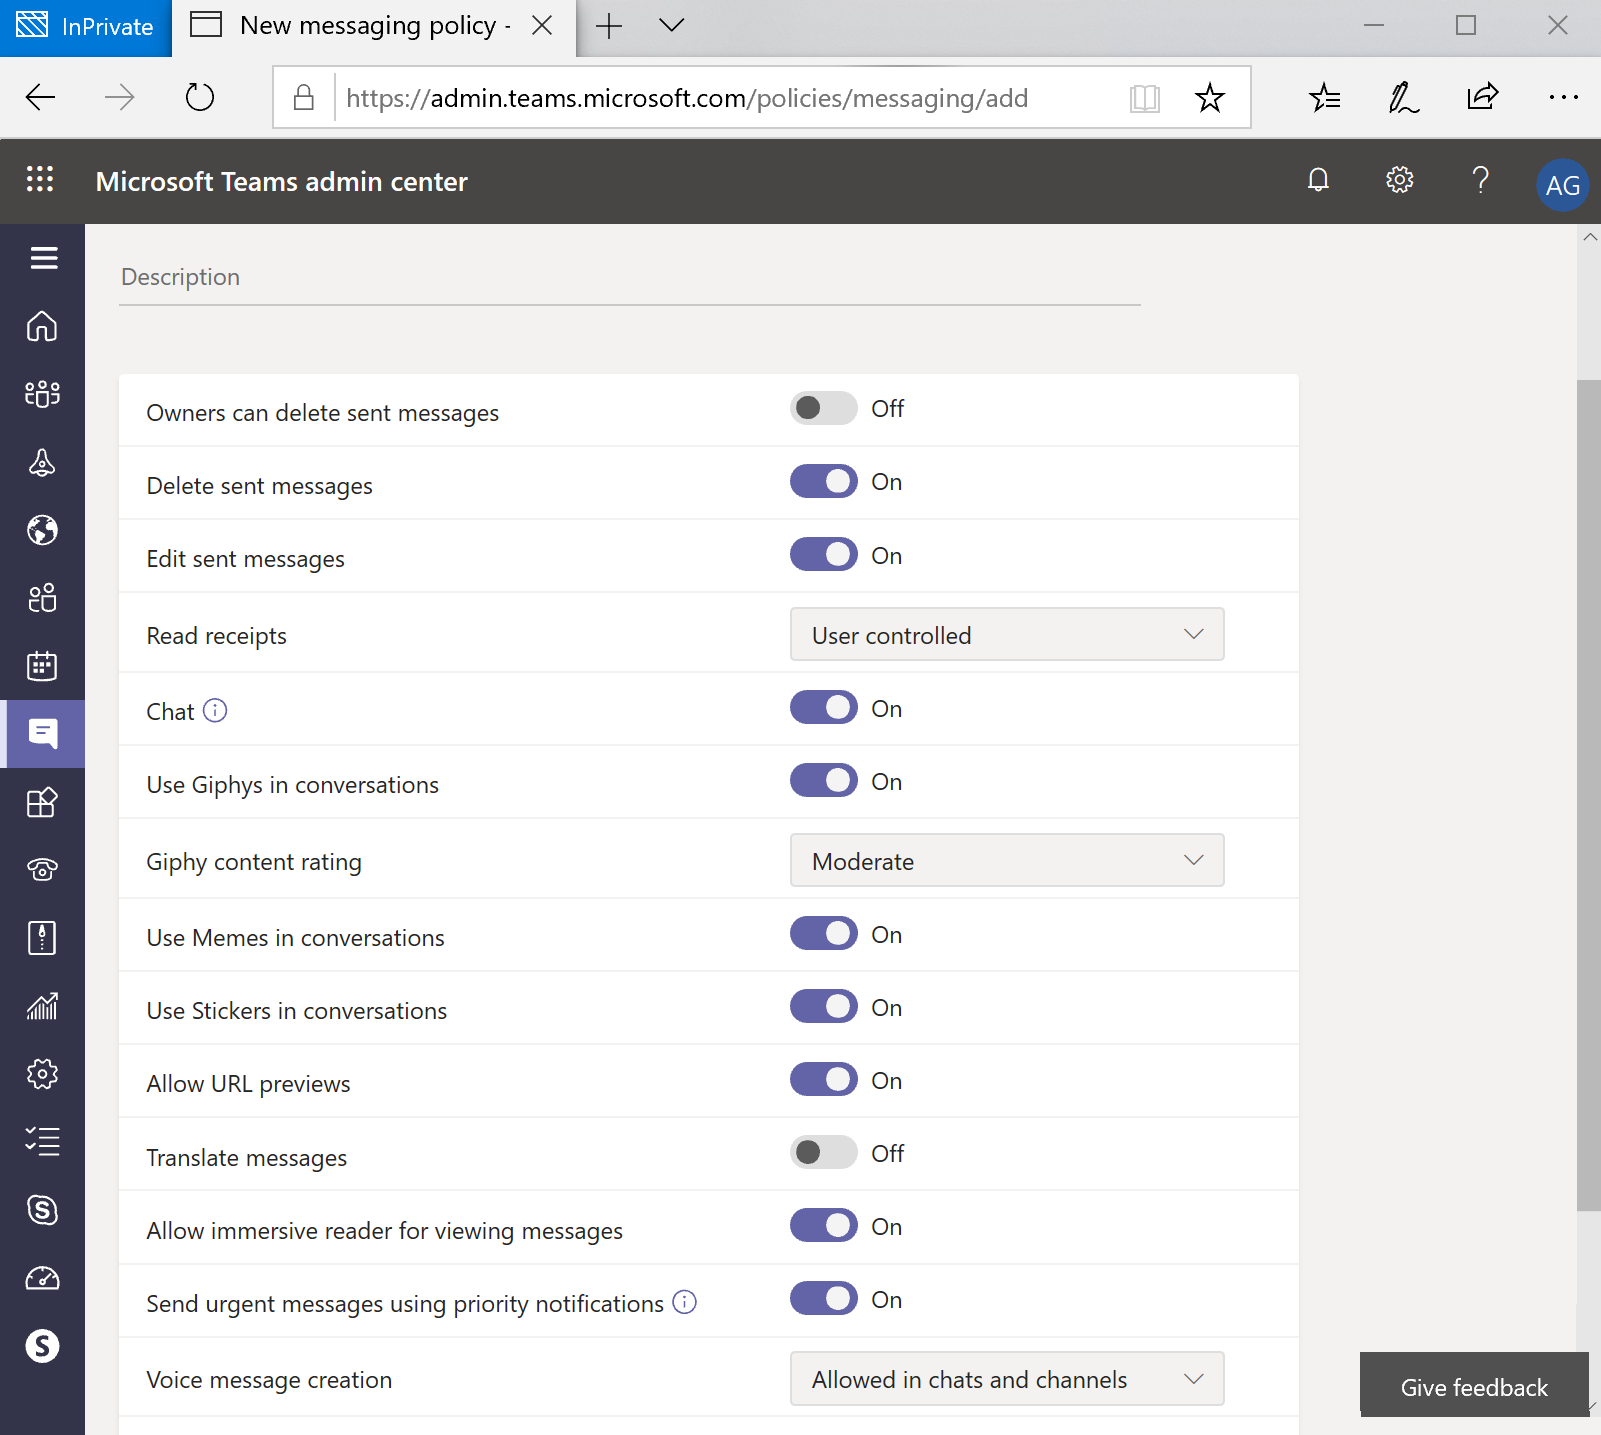The width and height of the screenshot is (1601, 1435).
Task: Open browser Settings and more ellipsis
Action: pyautogui.click(x=1563, y=97)
